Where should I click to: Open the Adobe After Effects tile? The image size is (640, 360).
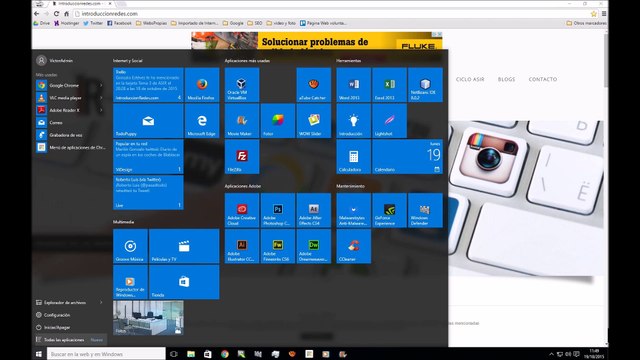[x=313, y=210]
